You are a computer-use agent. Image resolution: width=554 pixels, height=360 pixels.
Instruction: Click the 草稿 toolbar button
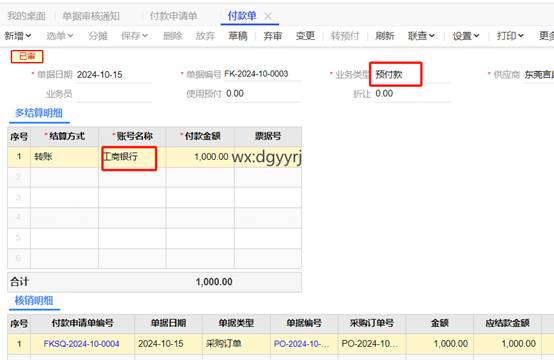coord(238,36)
